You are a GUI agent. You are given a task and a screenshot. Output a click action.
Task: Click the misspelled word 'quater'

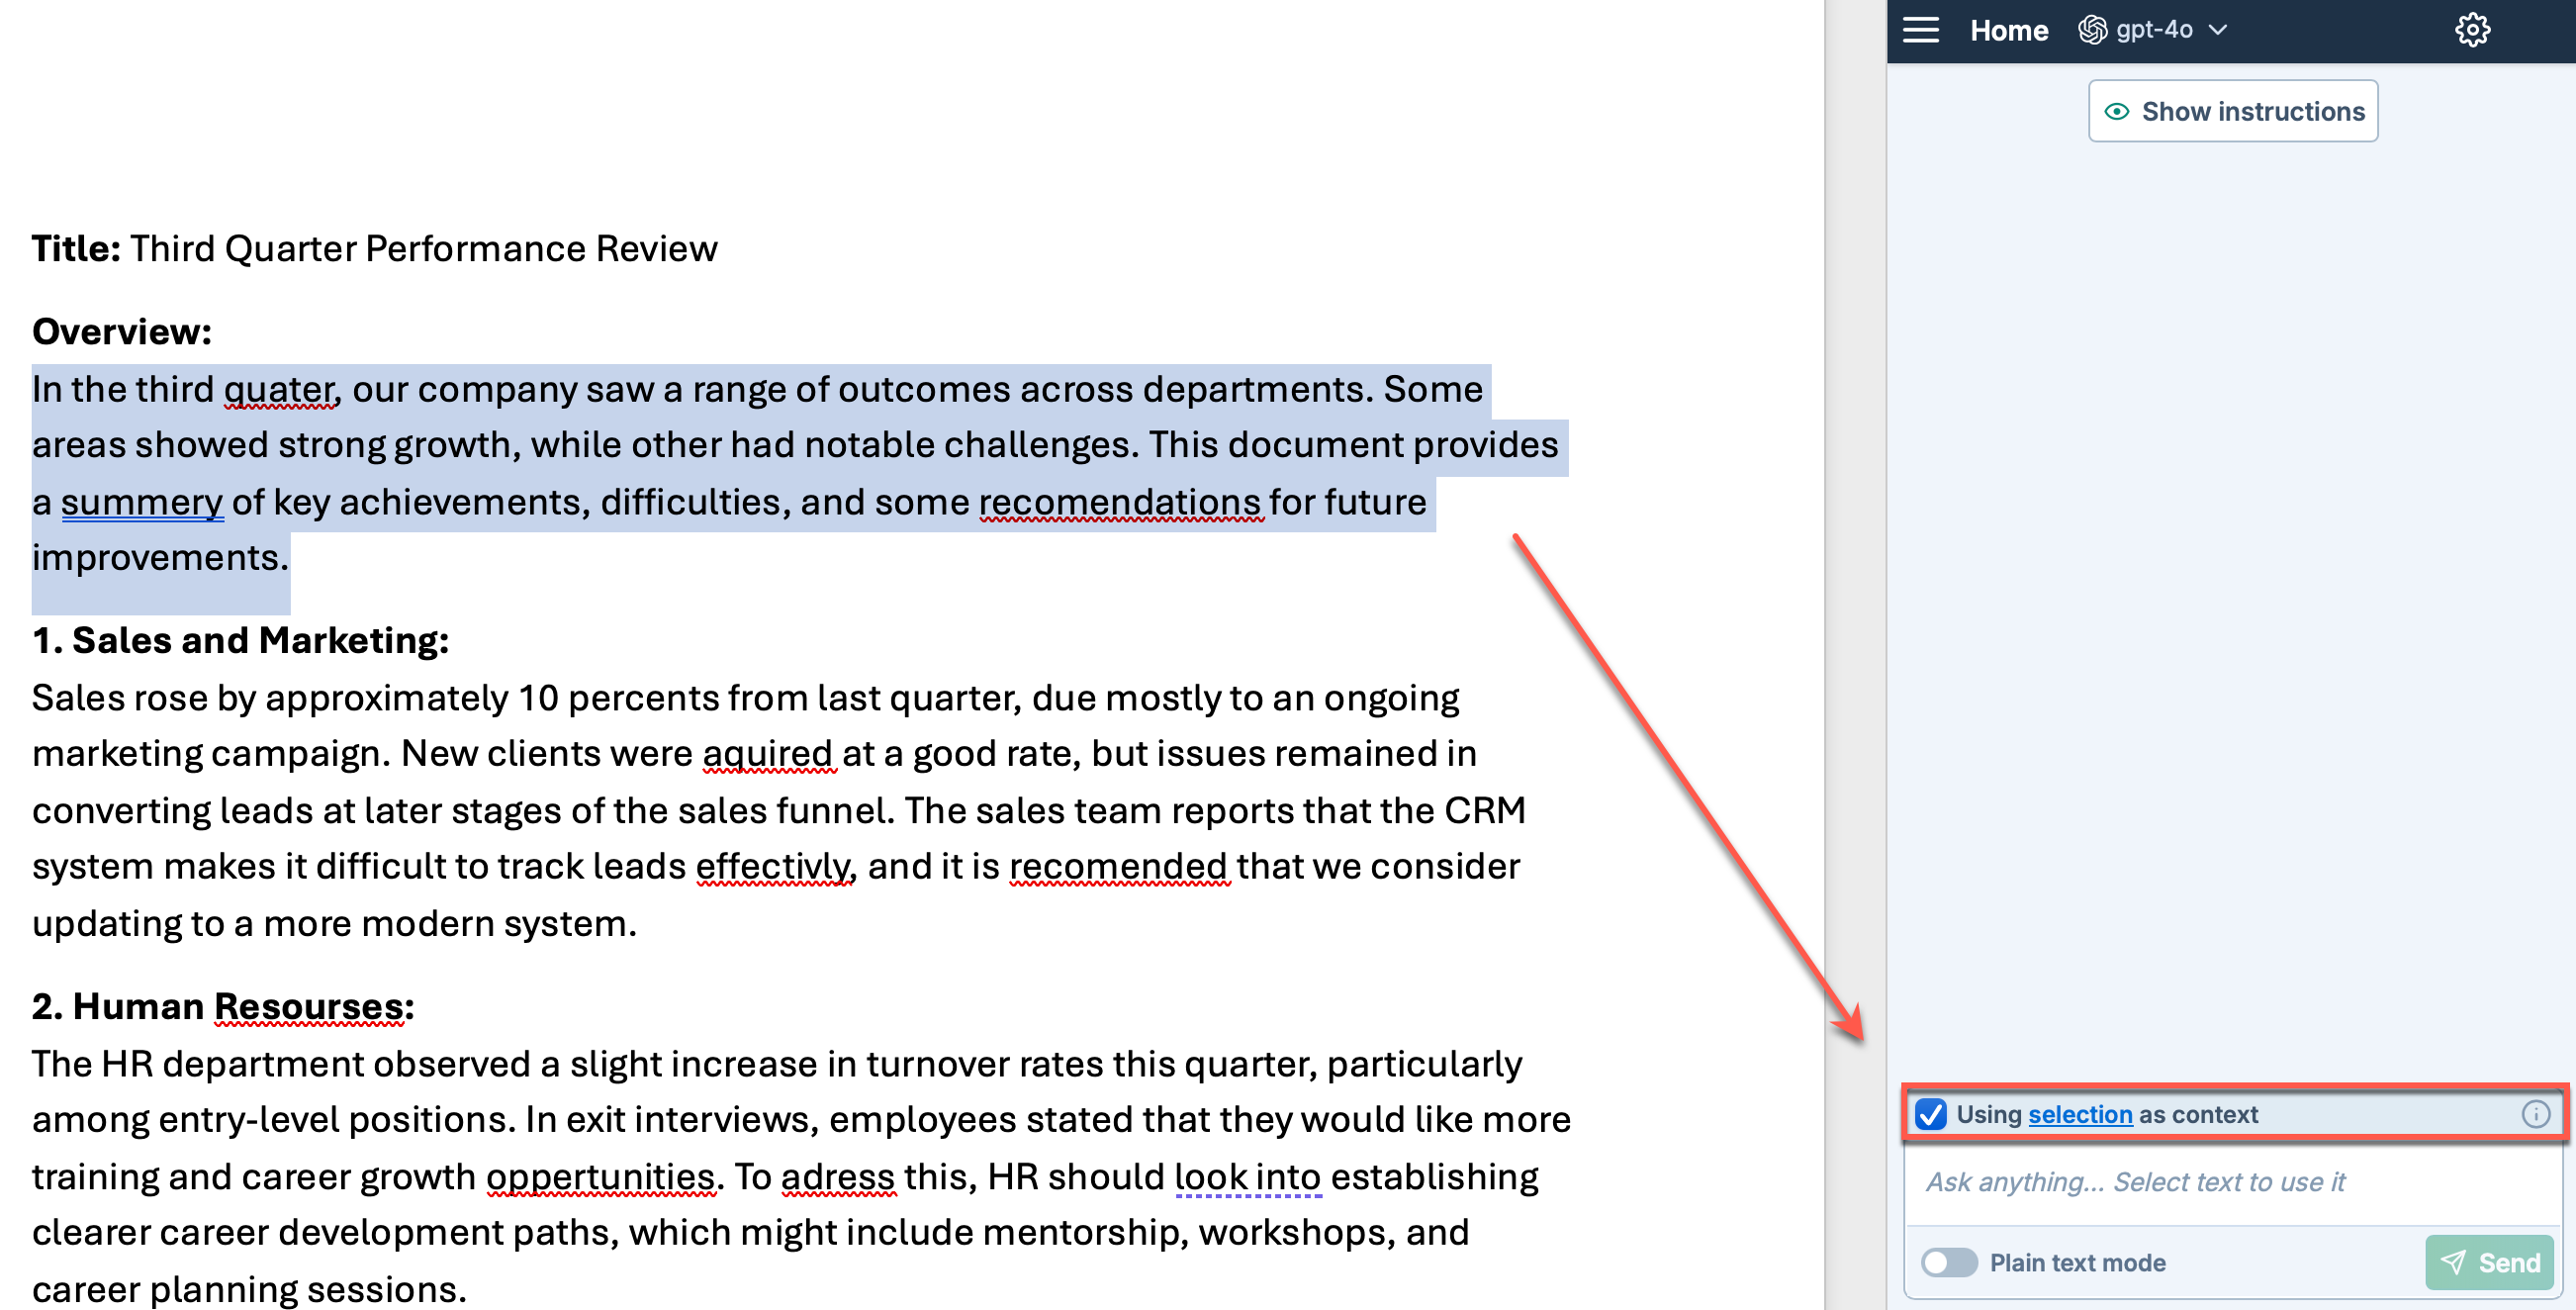click(279, 390)
